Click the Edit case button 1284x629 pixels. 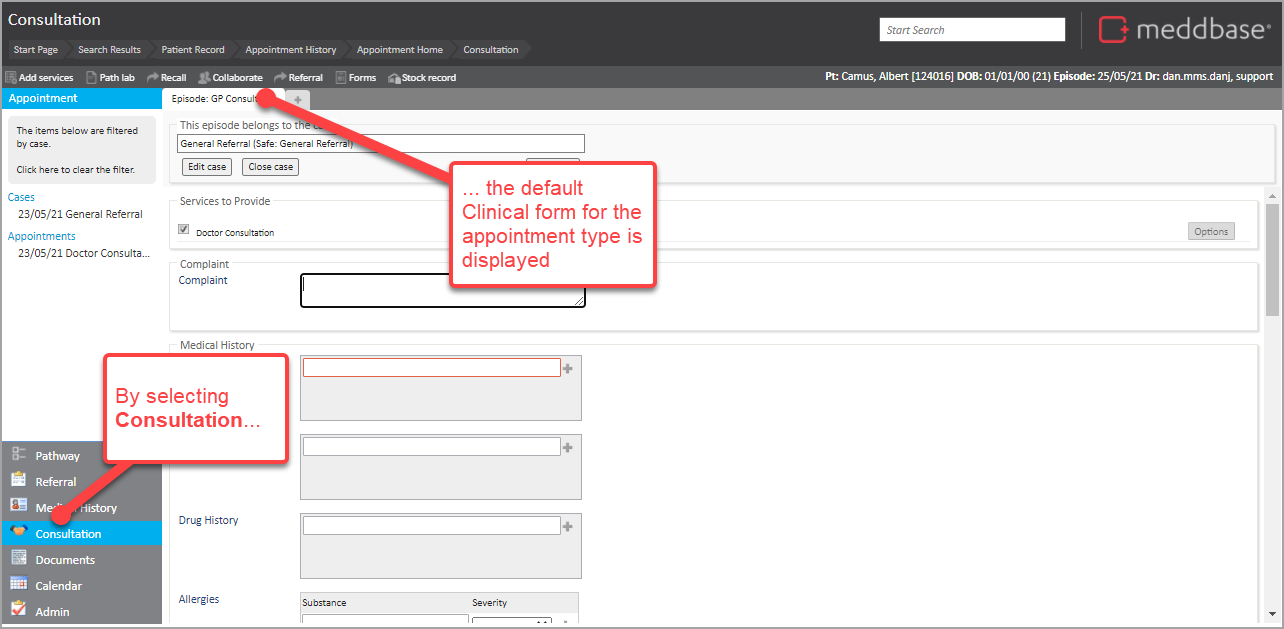[x=207, y=167]
